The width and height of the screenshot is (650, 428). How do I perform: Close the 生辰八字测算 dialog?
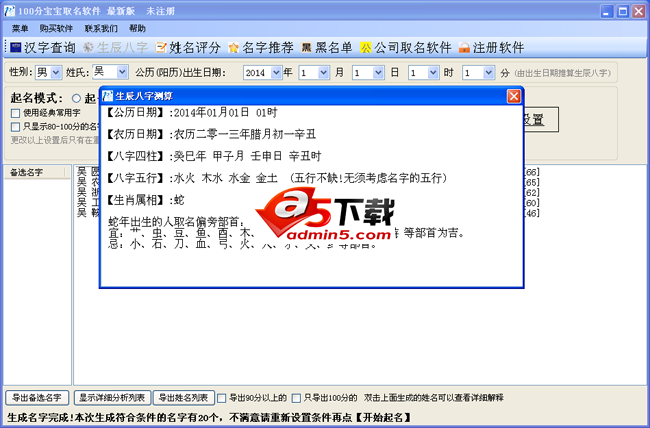click(514, 96)
